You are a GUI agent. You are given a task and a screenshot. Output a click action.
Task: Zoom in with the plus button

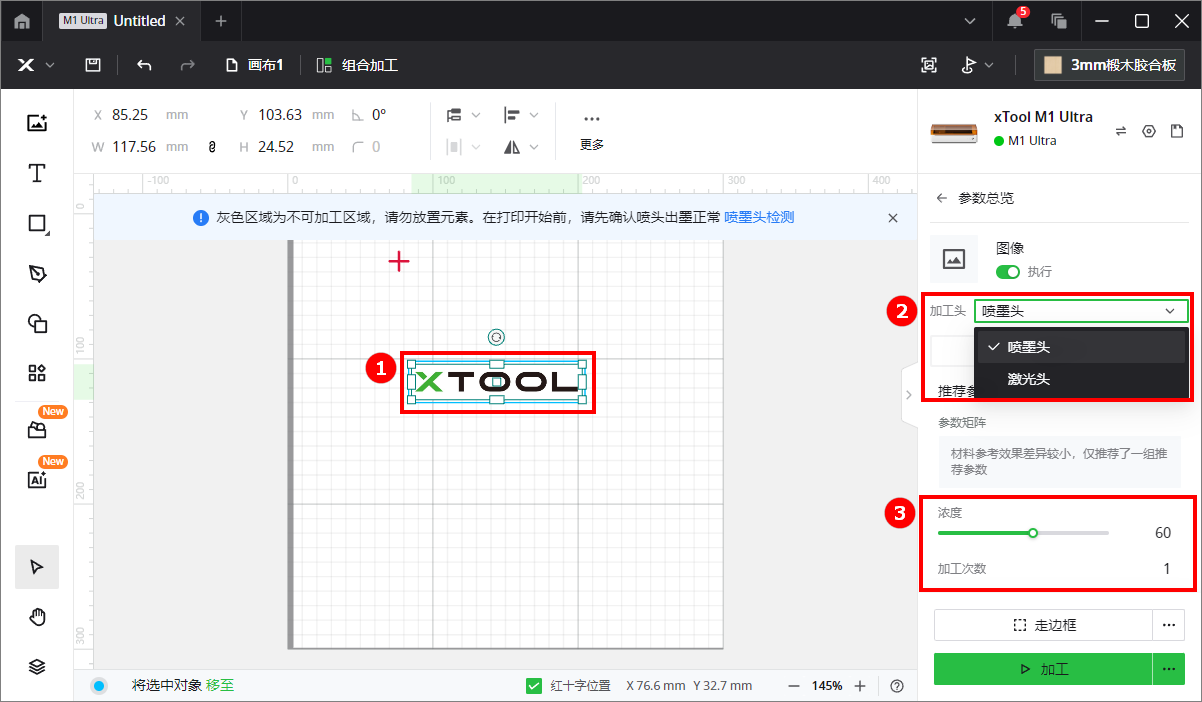(860, 686)
